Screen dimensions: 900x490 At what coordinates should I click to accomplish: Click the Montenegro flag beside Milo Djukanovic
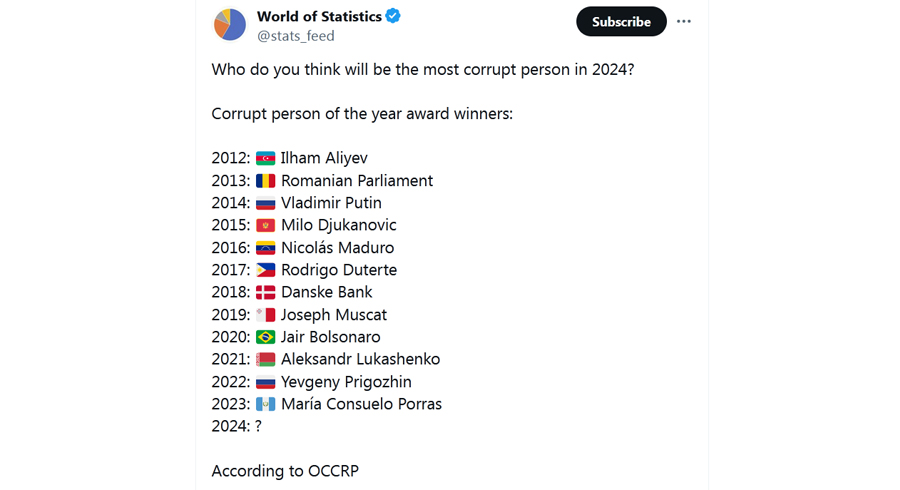[265, 225]
